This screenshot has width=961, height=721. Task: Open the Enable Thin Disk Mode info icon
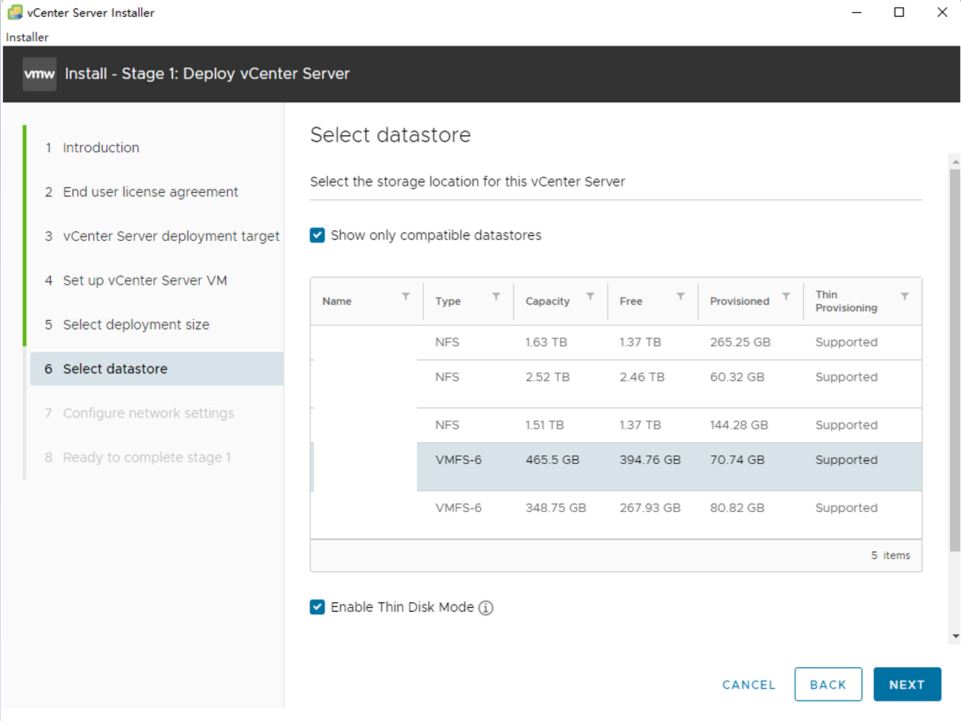tap(486, 608)
